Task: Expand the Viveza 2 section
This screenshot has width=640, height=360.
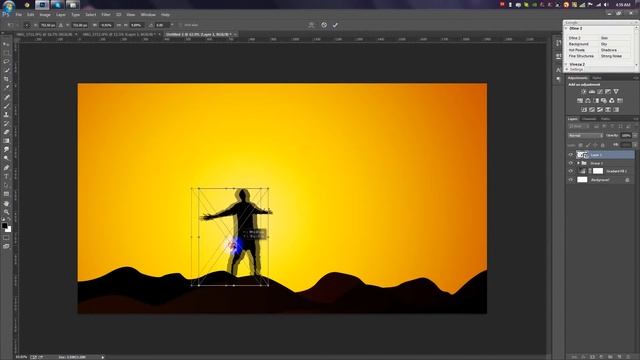Action: click(566, 64)
